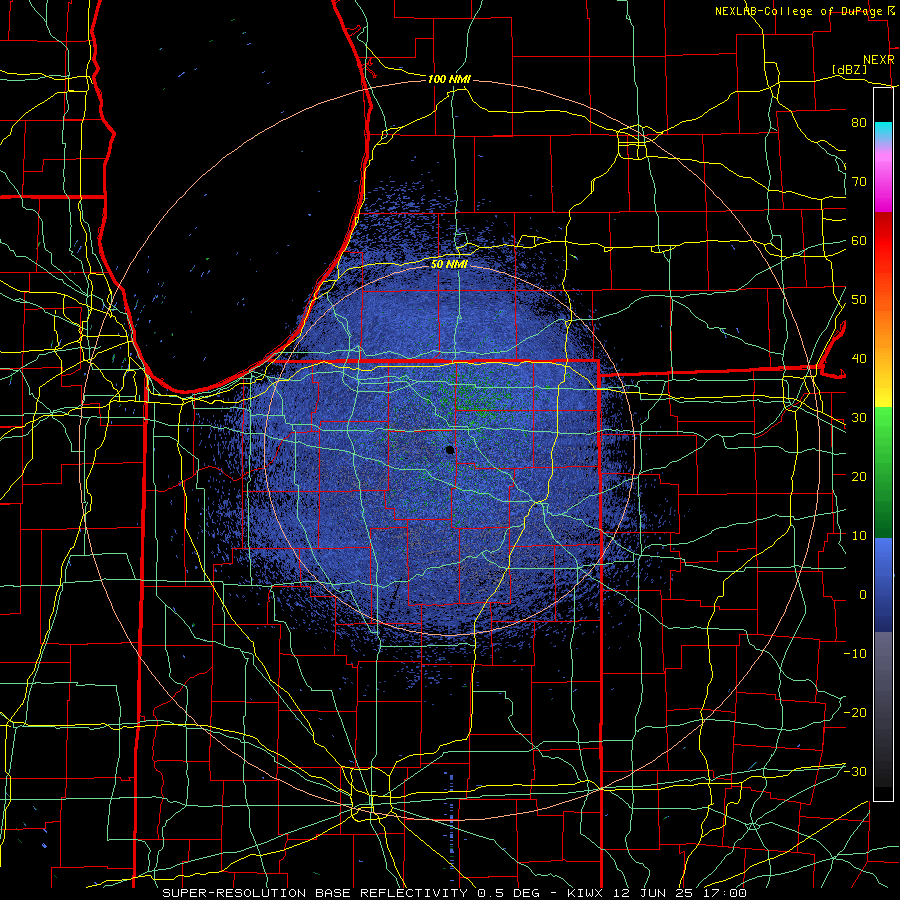Click the 0 dBZ scale value

pyautogui.click(x=863, y=595)
